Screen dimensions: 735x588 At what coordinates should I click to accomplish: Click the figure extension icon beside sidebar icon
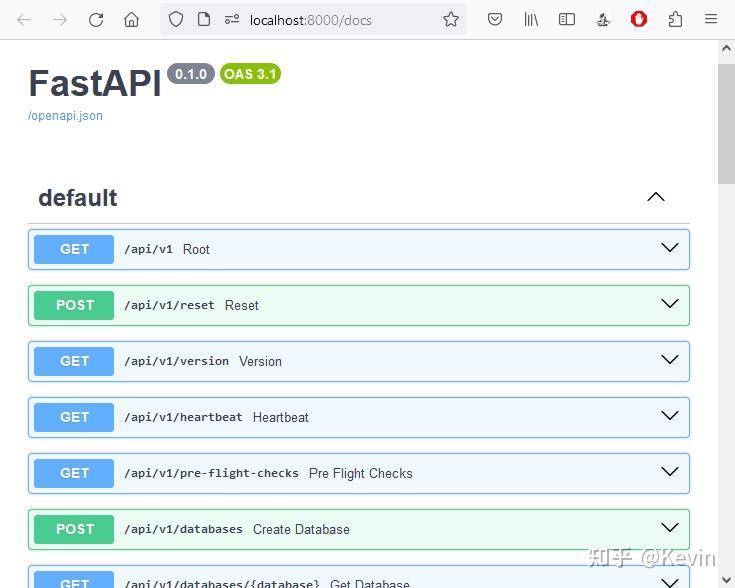[x=603, y=19]
